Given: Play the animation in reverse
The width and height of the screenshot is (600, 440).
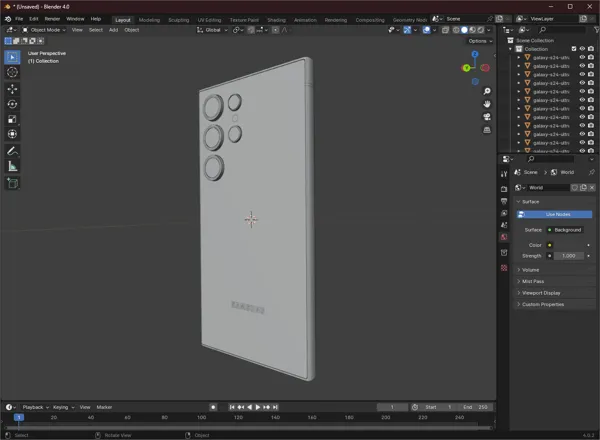Looking at the screenshot, I should point(249,407).
